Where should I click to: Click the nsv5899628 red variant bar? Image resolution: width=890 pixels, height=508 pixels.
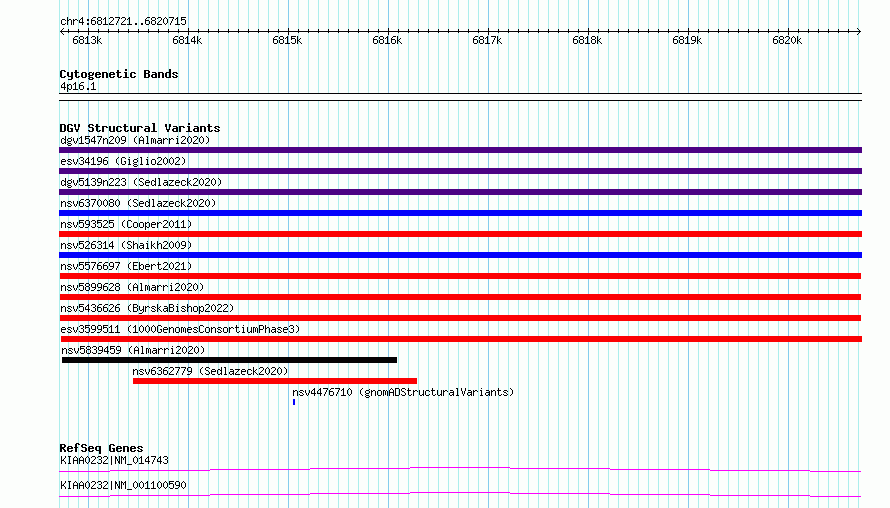(460, 297)
